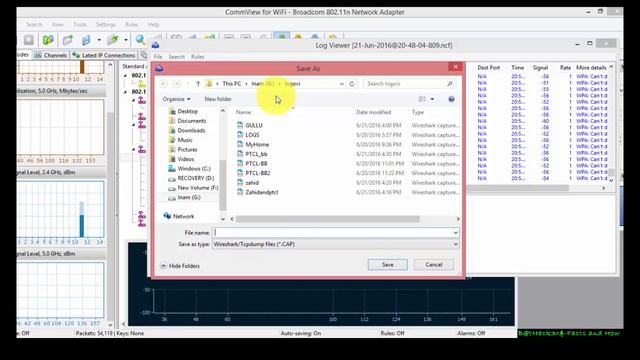Open the Latest IP Connections tab
The height and width of the screenshot is (360, 640).
pyautogui.click(x=103, y=55)
